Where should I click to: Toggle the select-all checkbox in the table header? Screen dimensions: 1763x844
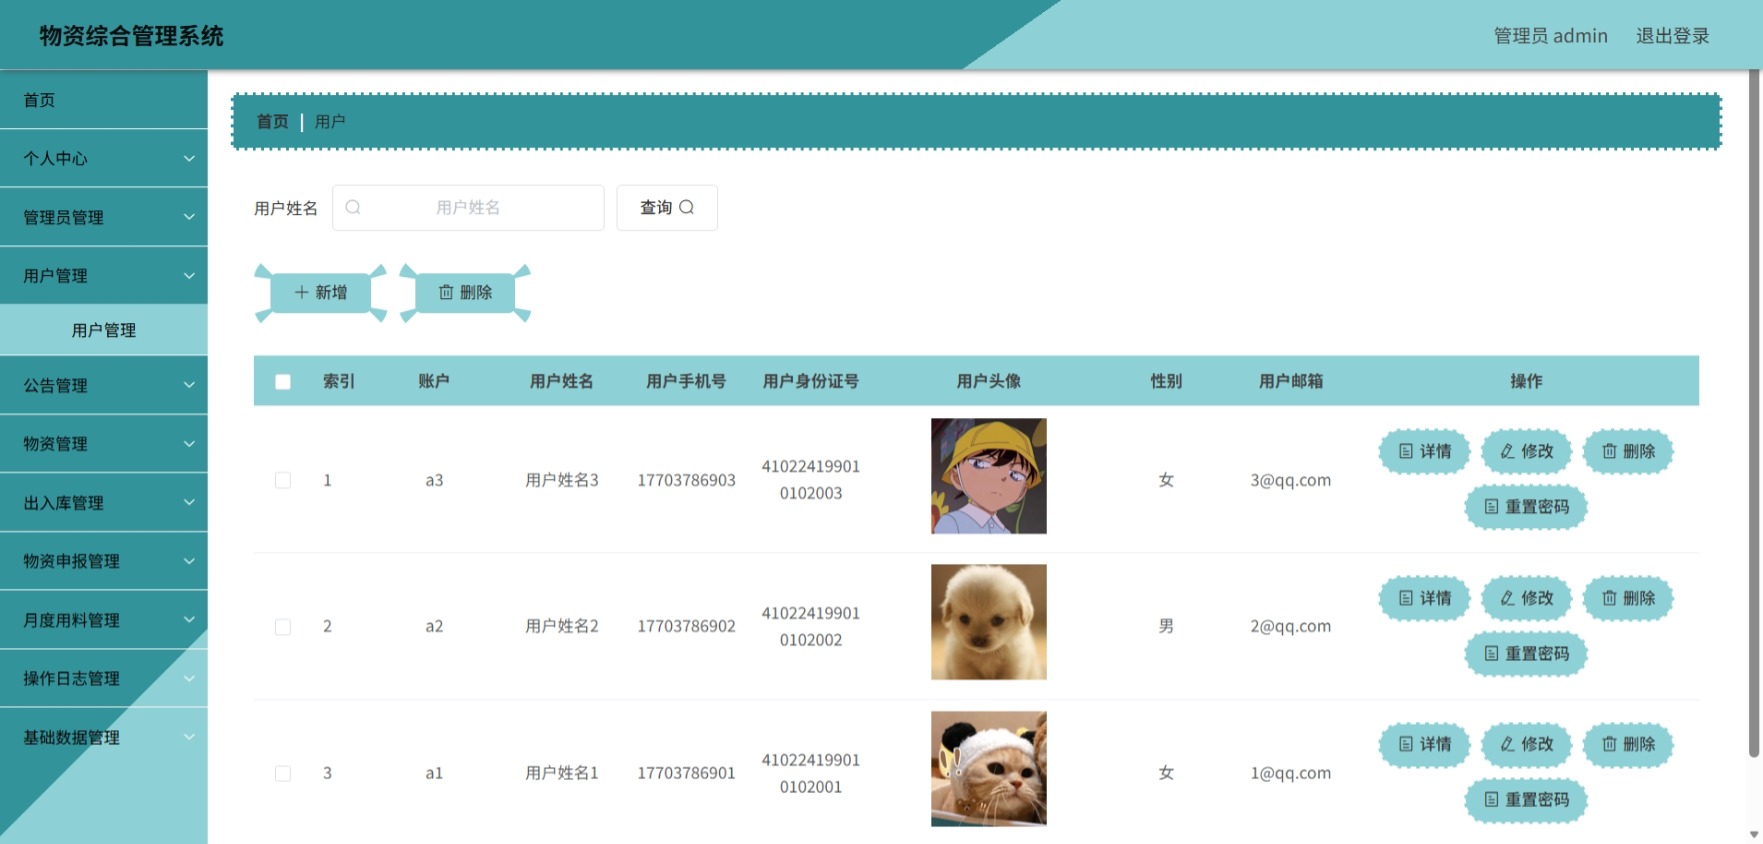(x=283, y=382)
